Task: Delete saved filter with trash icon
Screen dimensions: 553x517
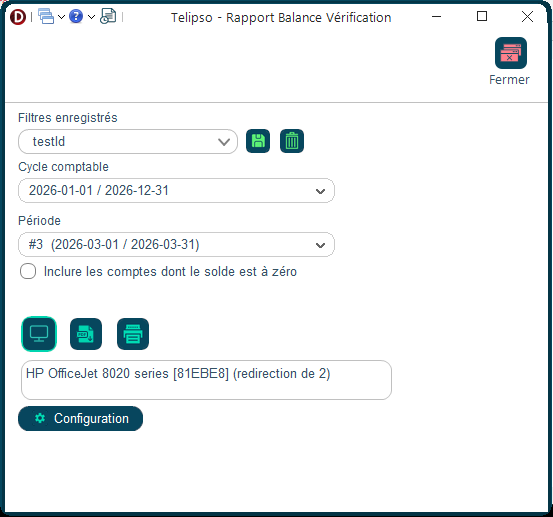Action: click(292, 141)
